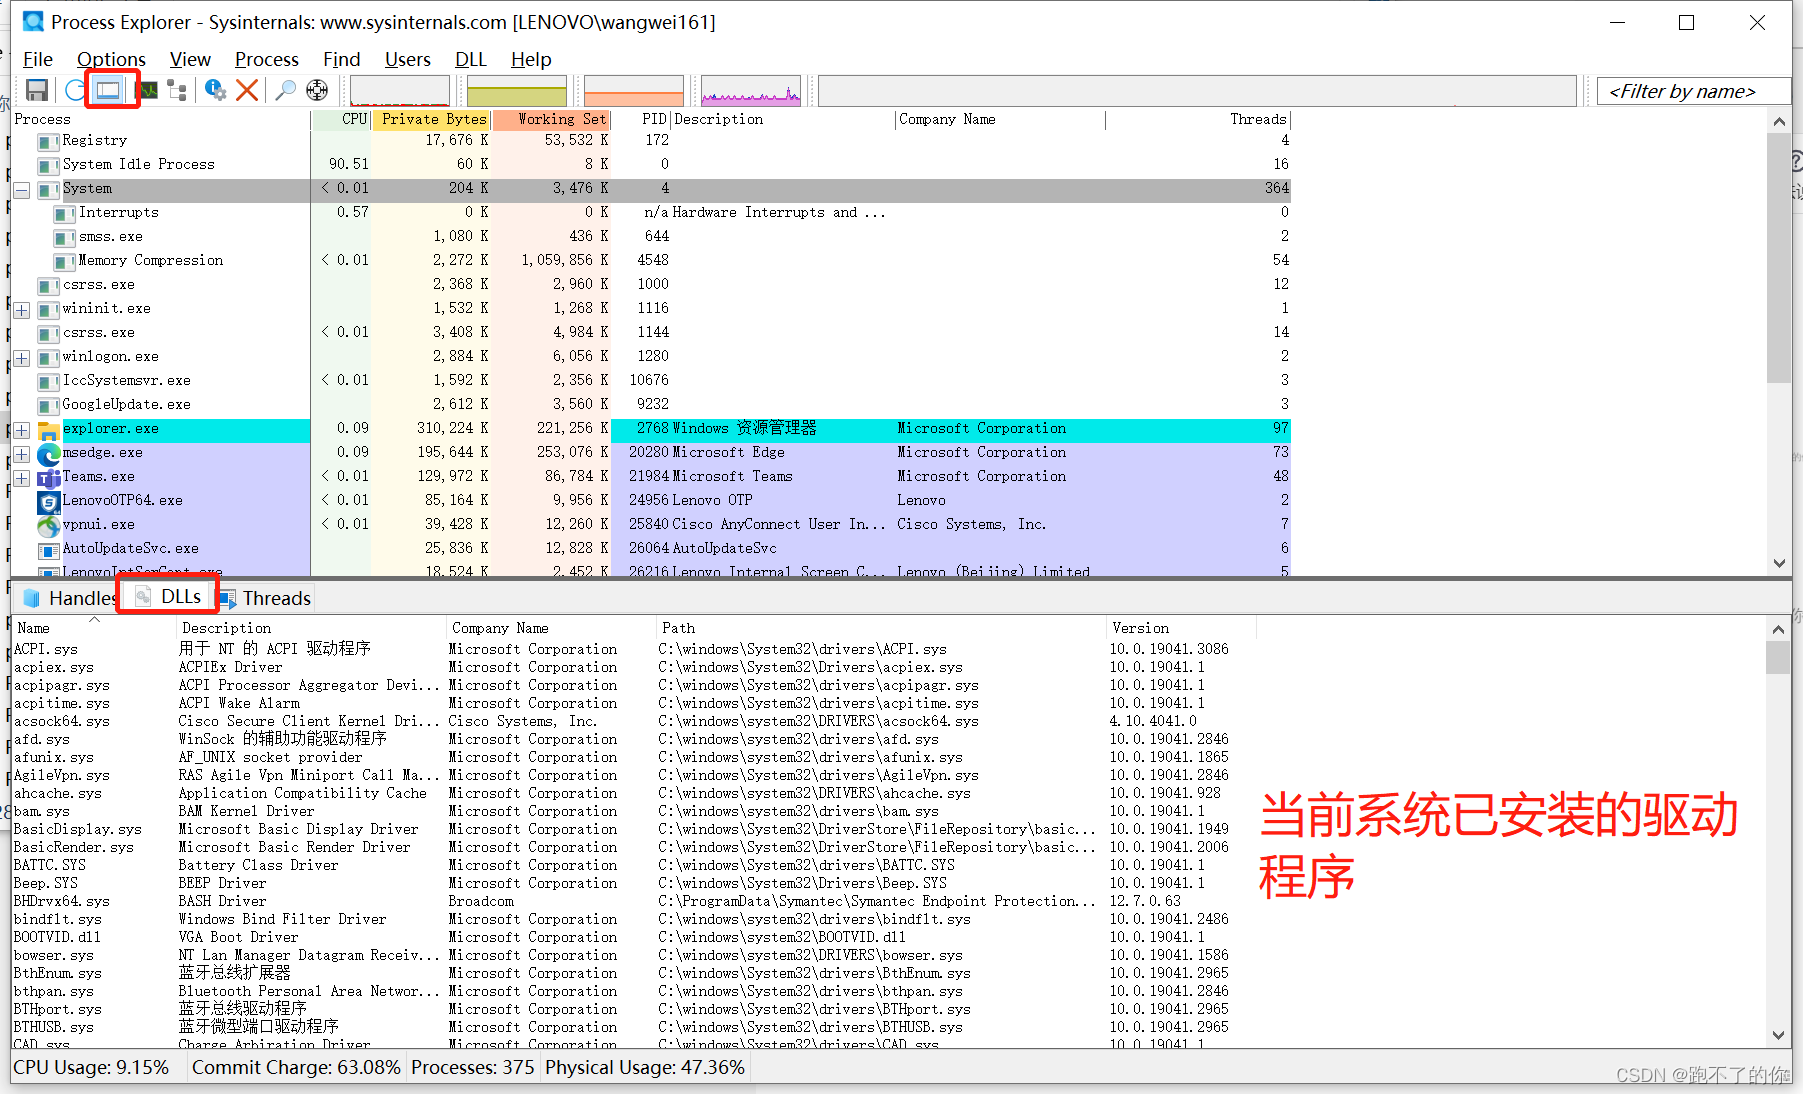
Task: Select the Find Window's Process crosshair icon
Action: coord(317,90)
